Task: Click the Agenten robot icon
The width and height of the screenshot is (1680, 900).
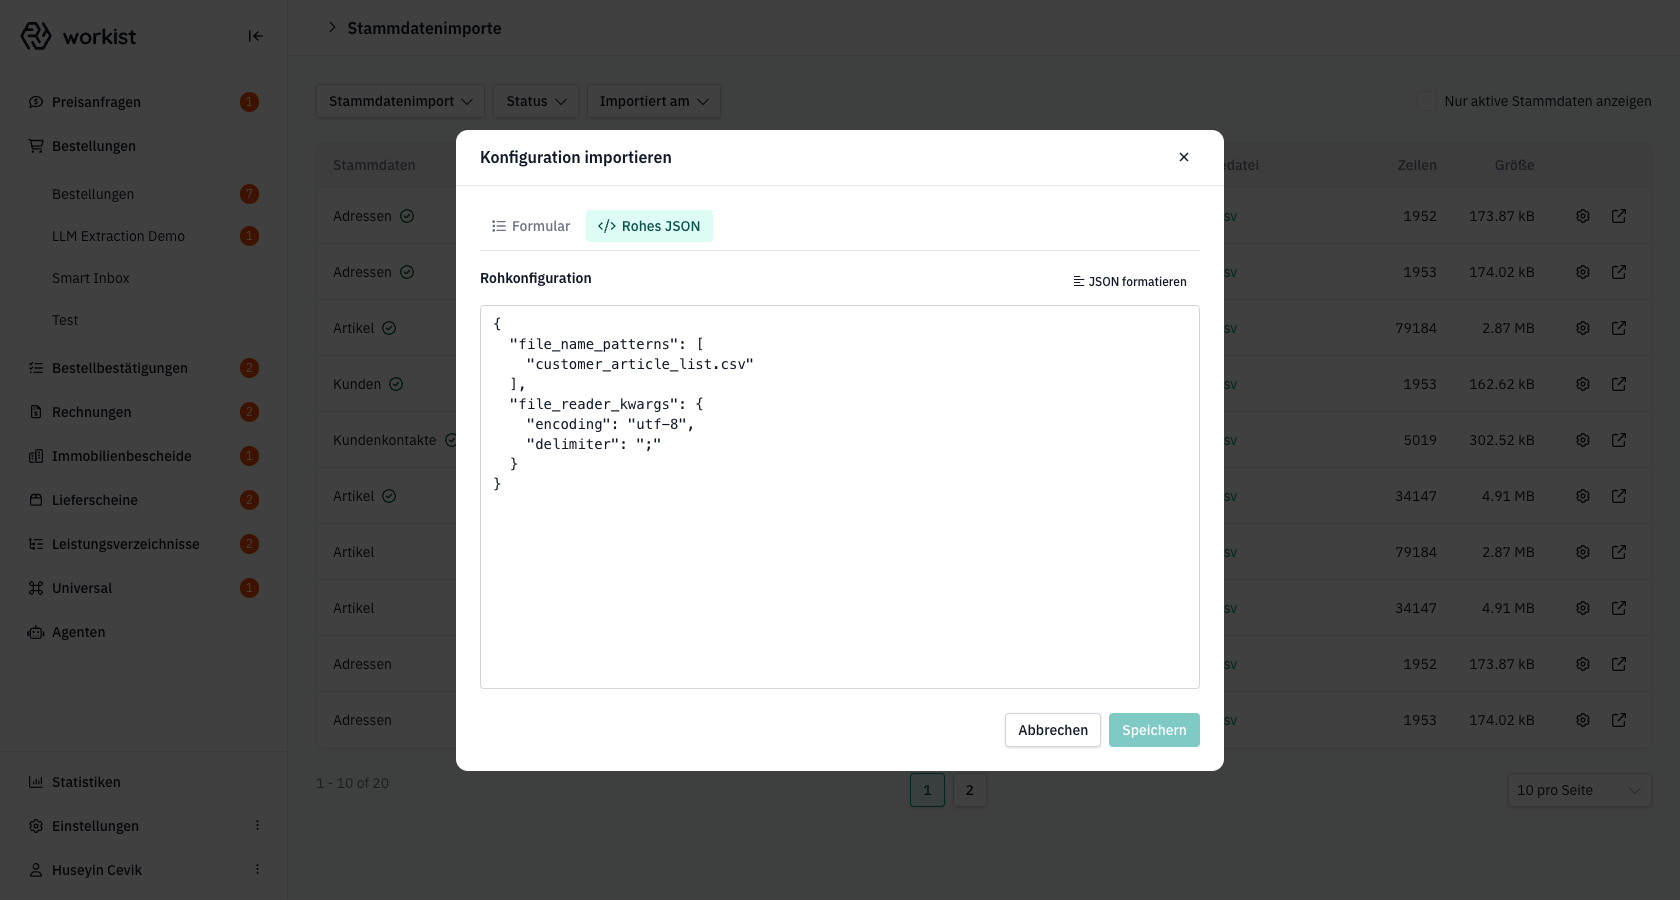Action: tap(36, 632)
